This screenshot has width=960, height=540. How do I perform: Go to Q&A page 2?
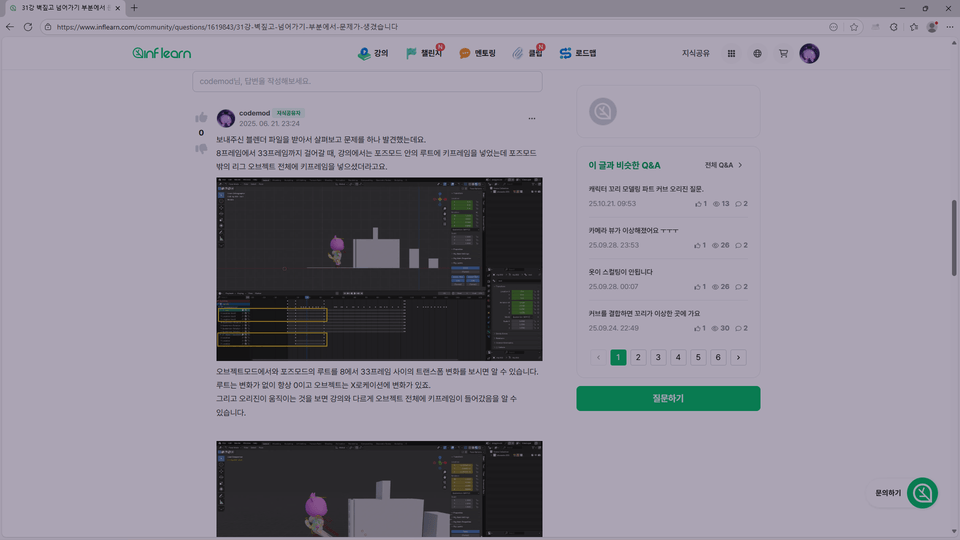pos(638,358)
